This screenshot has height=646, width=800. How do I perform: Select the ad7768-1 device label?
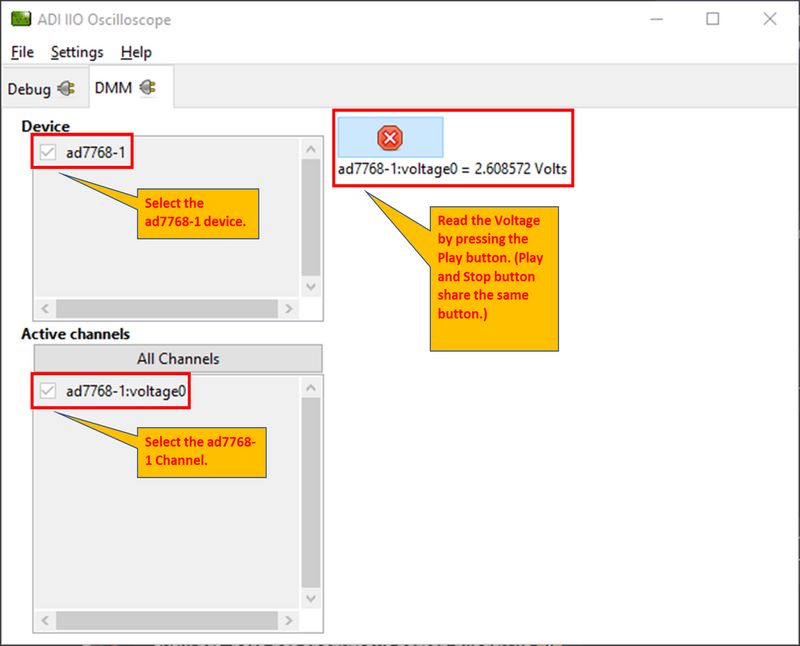(95, 152)
